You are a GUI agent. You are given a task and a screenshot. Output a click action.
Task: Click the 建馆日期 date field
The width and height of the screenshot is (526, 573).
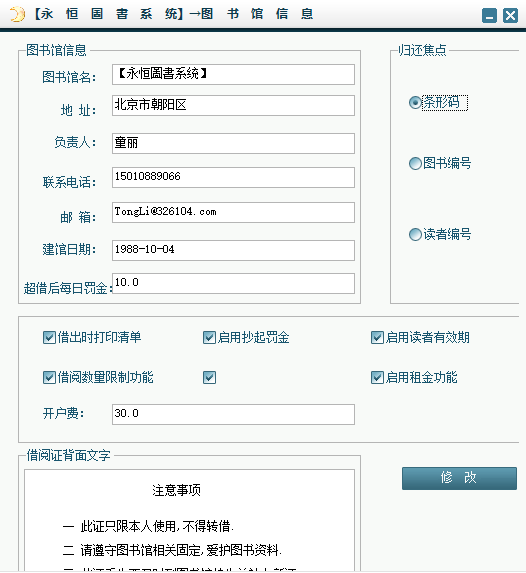coord(233,250)
